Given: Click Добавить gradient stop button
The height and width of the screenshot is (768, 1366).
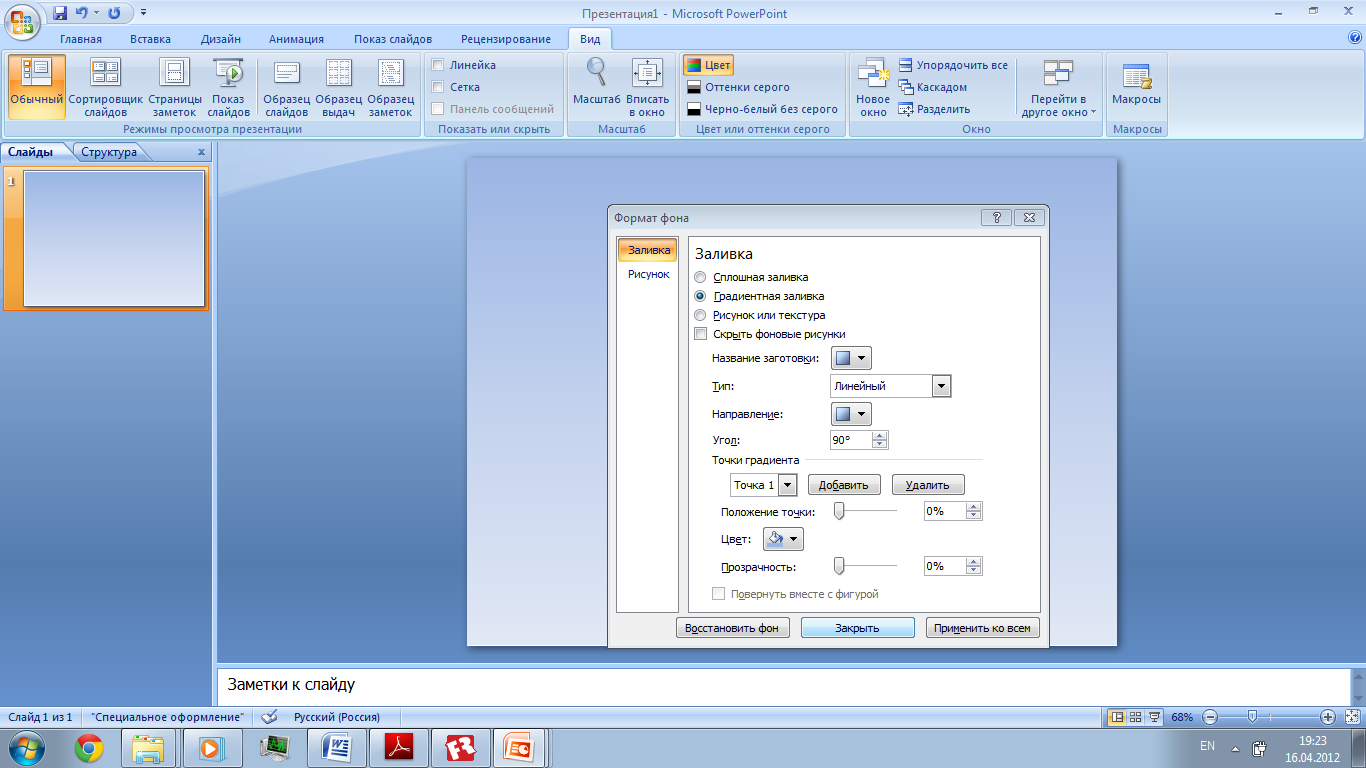Looking at the screenshot, I should (x=844, y=485).
